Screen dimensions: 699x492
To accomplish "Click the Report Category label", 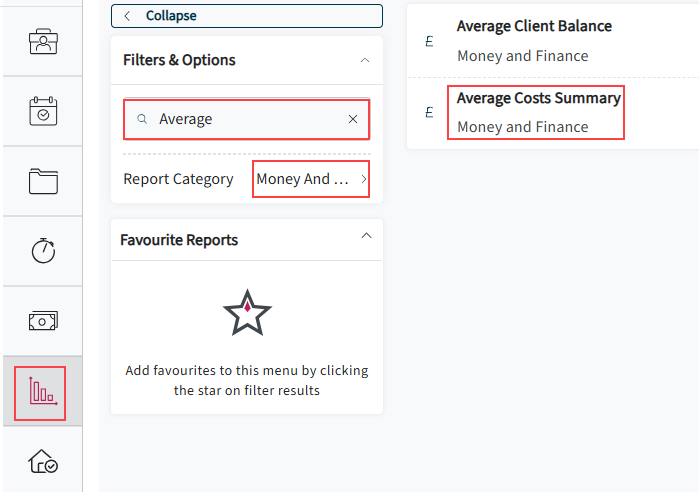I will (178, 179).
